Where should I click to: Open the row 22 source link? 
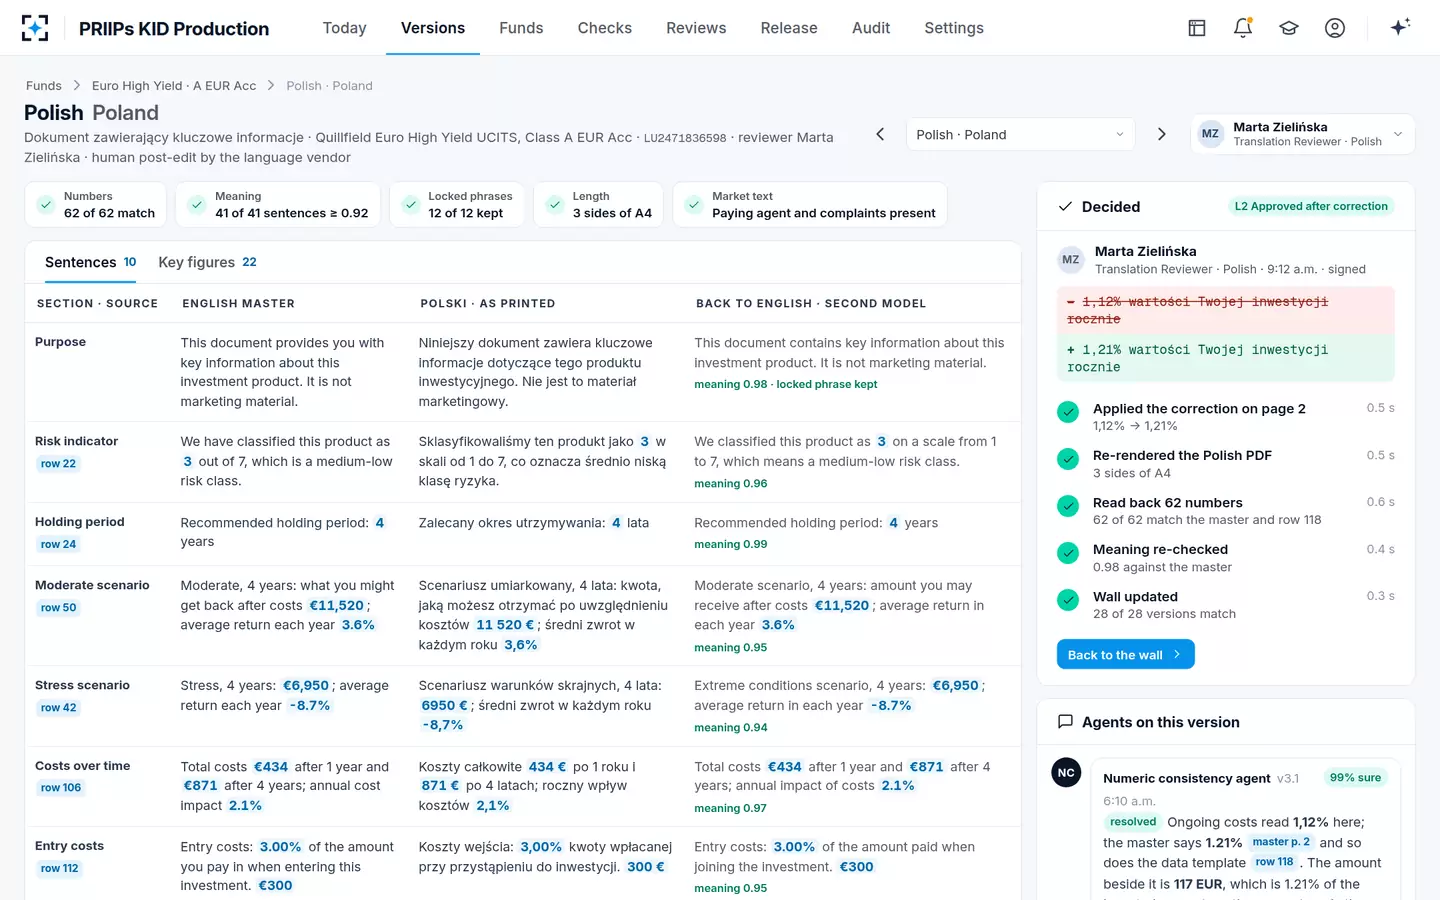(58, 464)
